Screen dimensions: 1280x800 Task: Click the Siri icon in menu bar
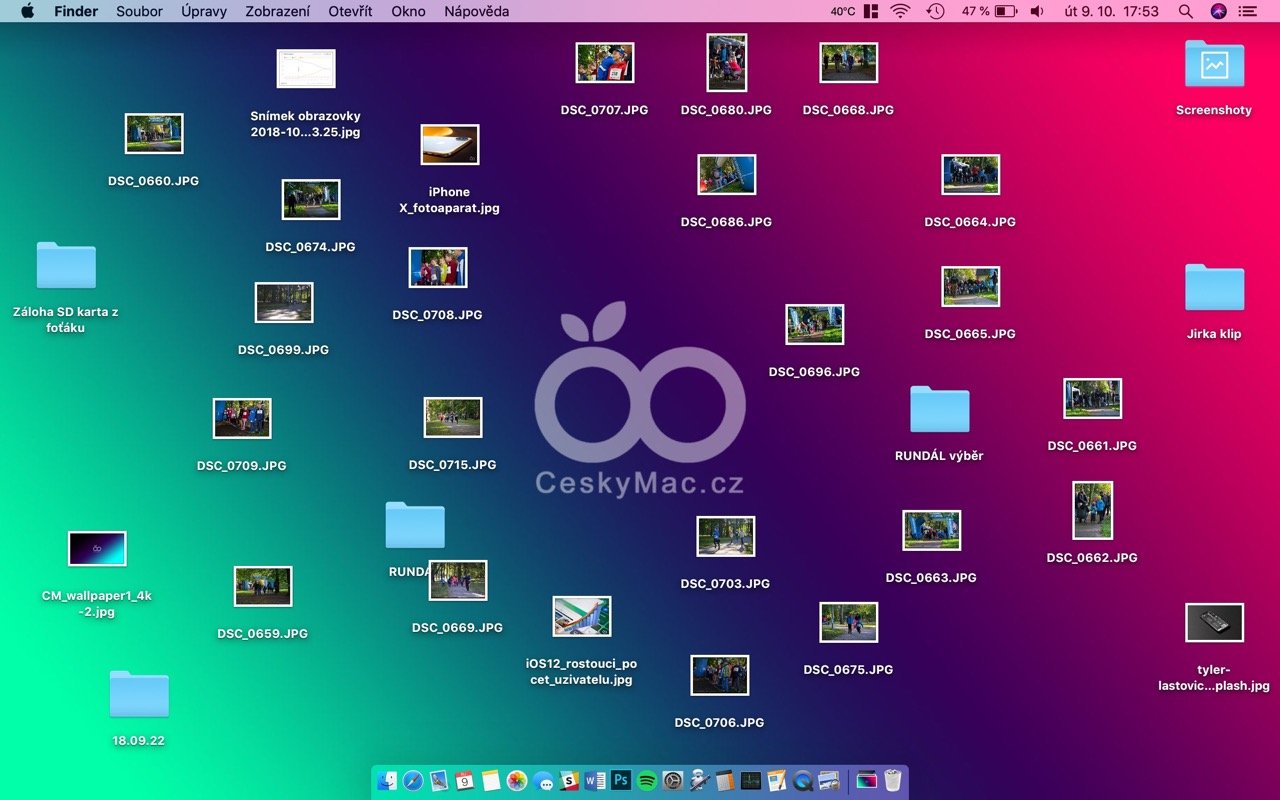(x=1218, y=11)
